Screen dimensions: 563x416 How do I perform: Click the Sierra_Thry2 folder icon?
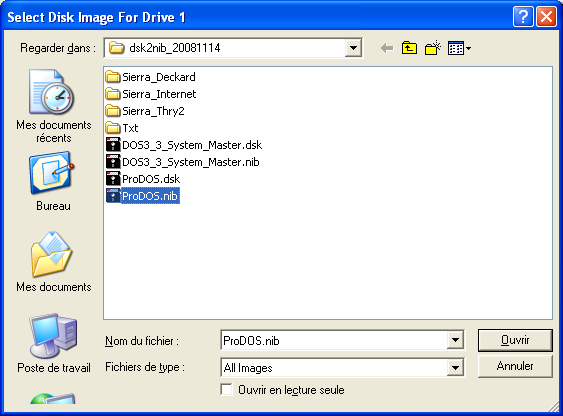click(113, 111)
